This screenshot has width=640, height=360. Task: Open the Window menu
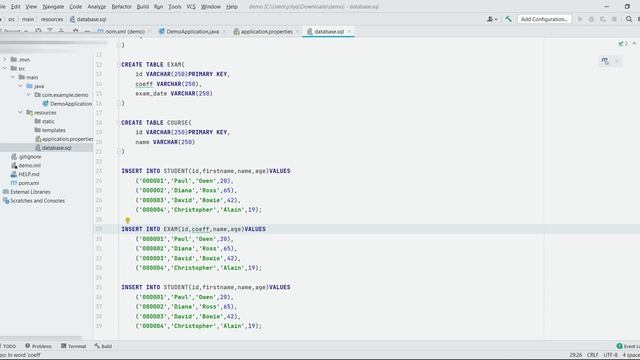pos(211,7)
